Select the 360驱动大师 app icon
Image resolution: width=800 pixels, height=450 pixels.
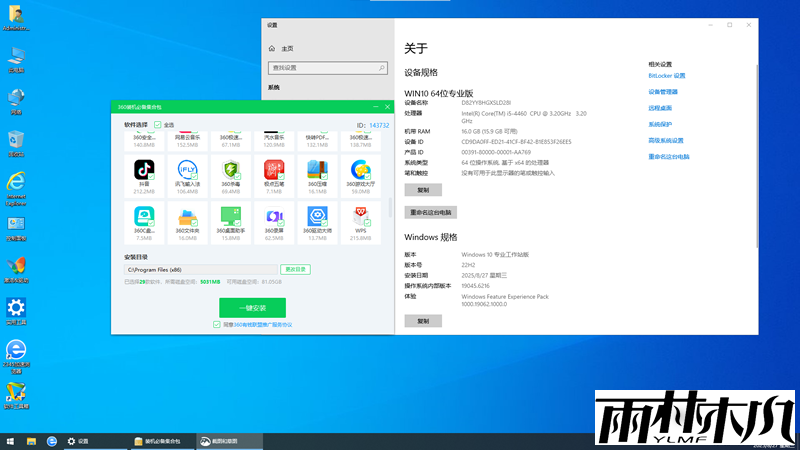(x=317, y=216)
